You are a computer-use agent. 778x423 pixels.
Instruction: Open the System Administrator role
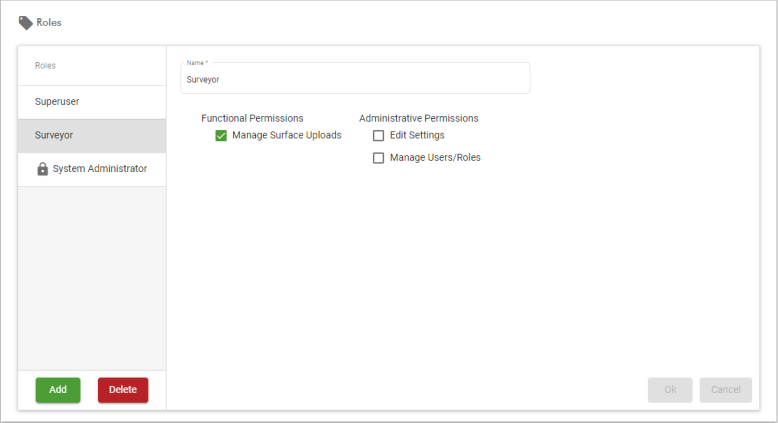tap(92, 169)
